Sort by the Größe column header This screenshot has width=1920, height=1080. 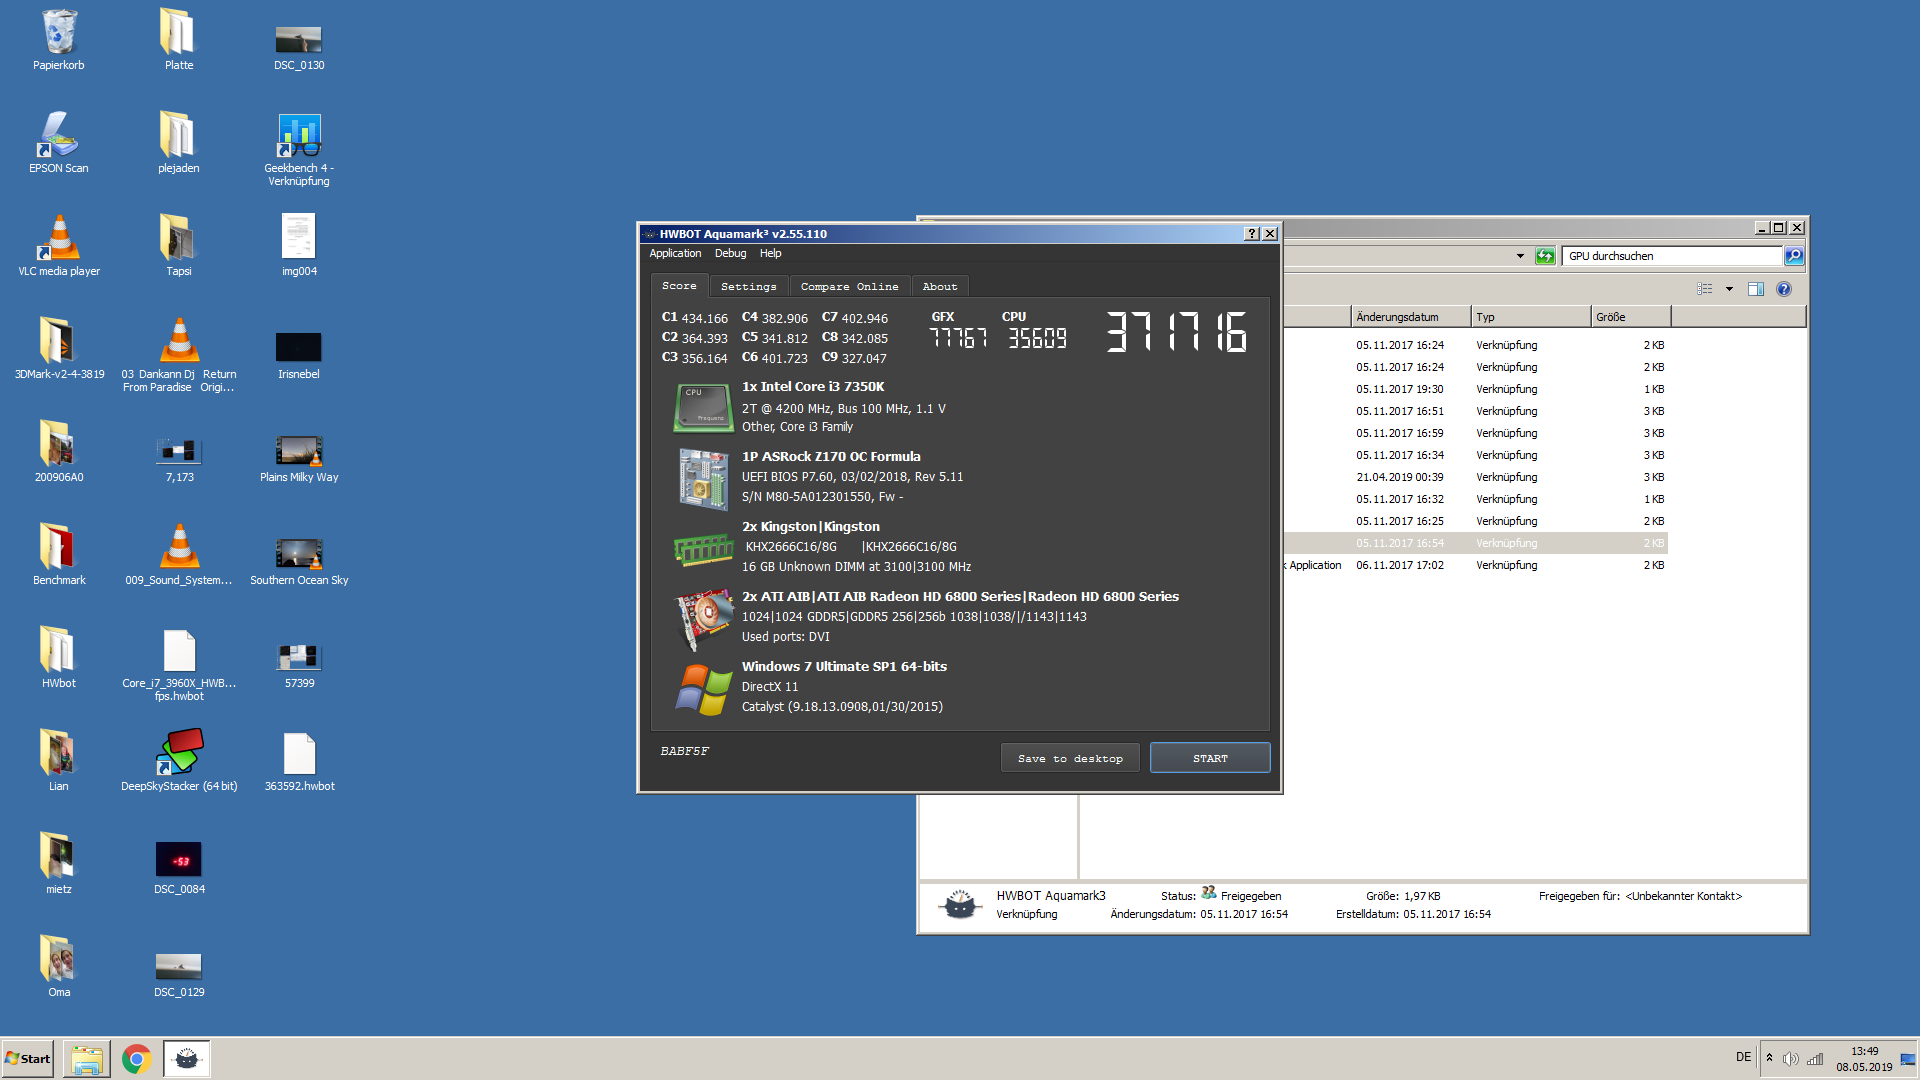click(x=1631, y=317)
